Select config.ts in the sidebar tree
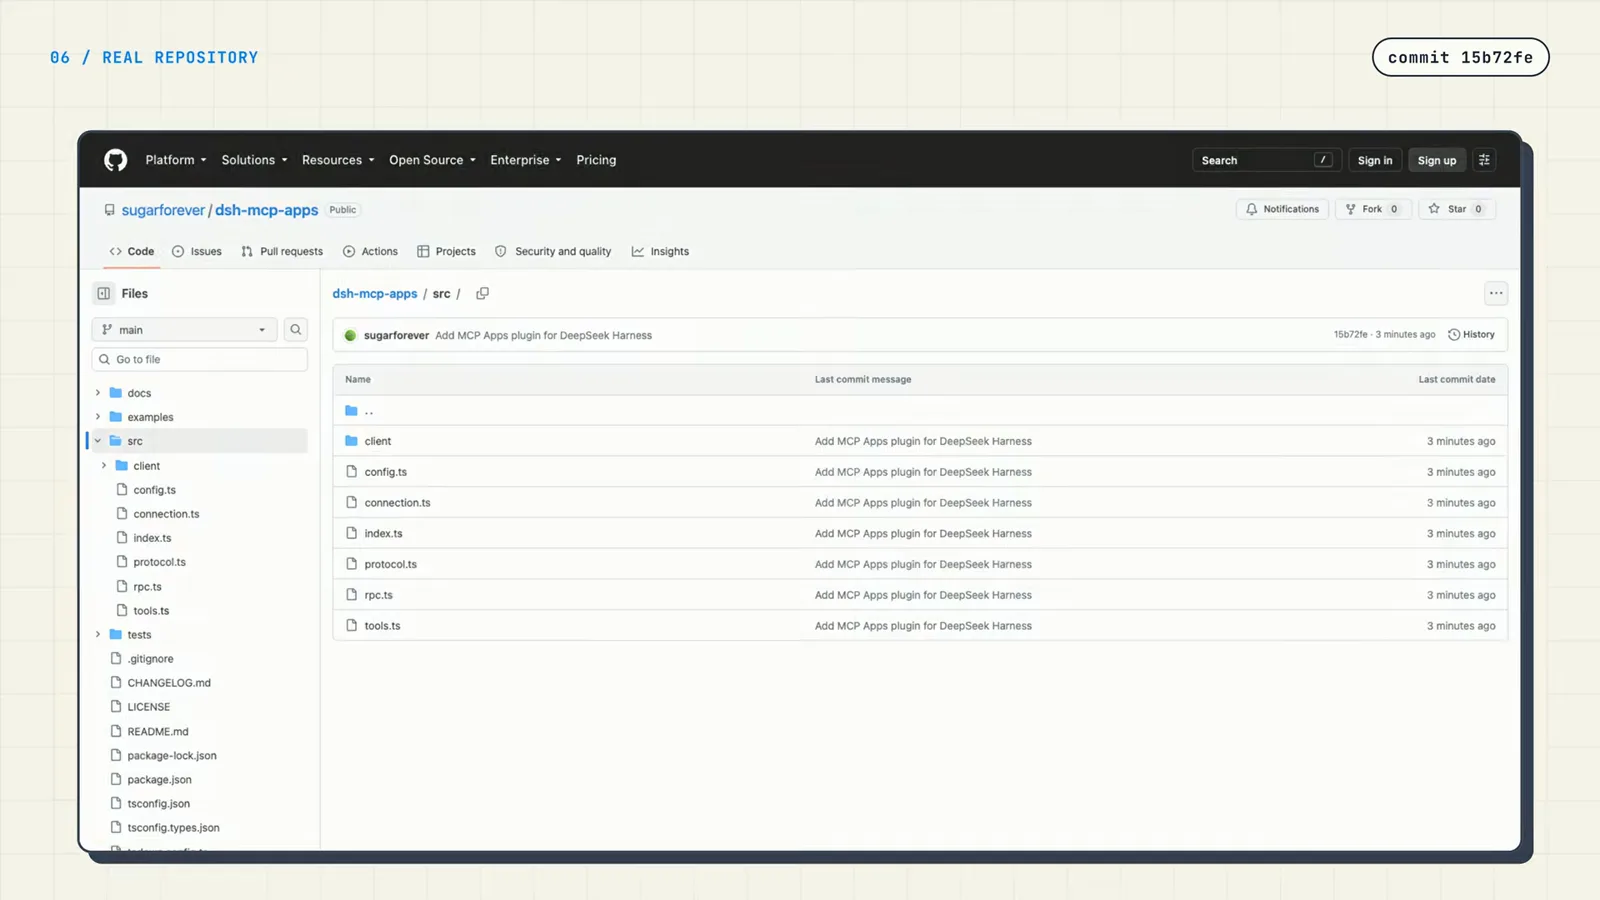 click(154, 490)
